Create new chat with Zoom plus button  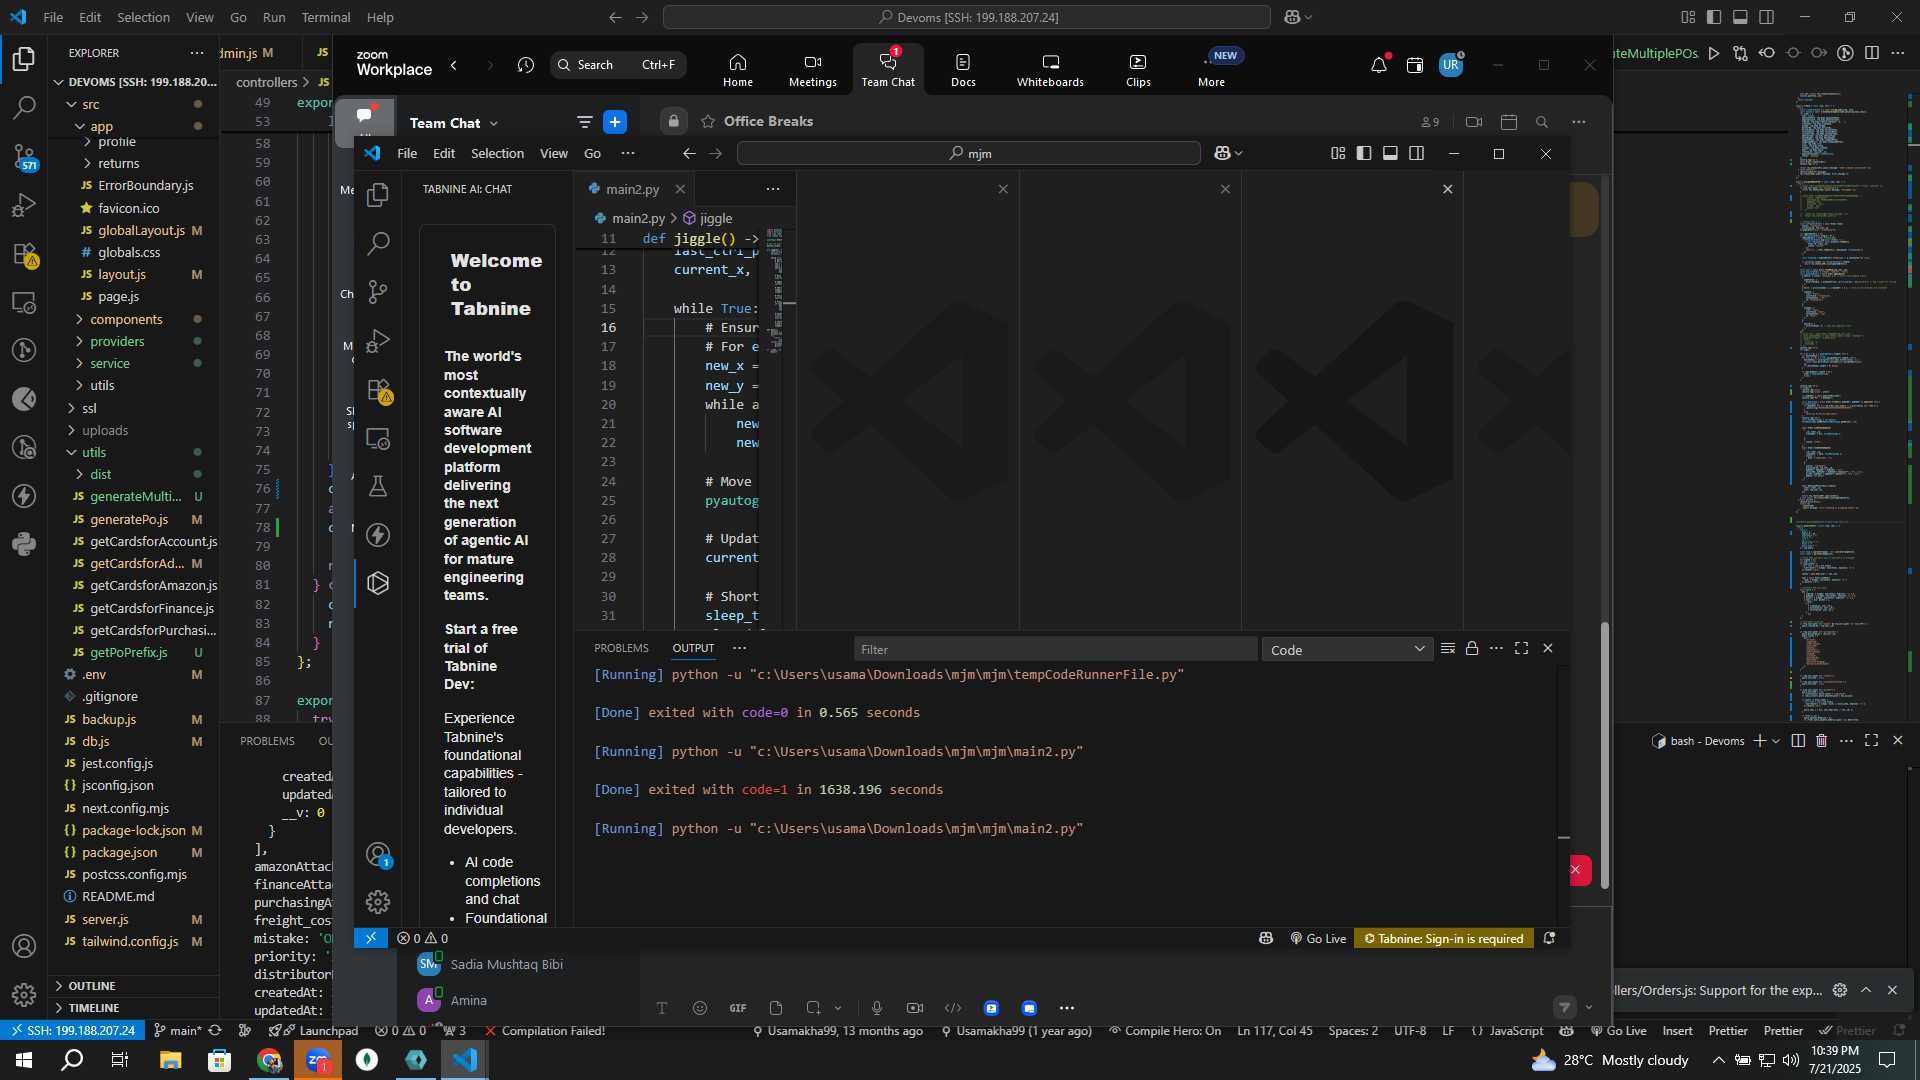click(615, 122)
